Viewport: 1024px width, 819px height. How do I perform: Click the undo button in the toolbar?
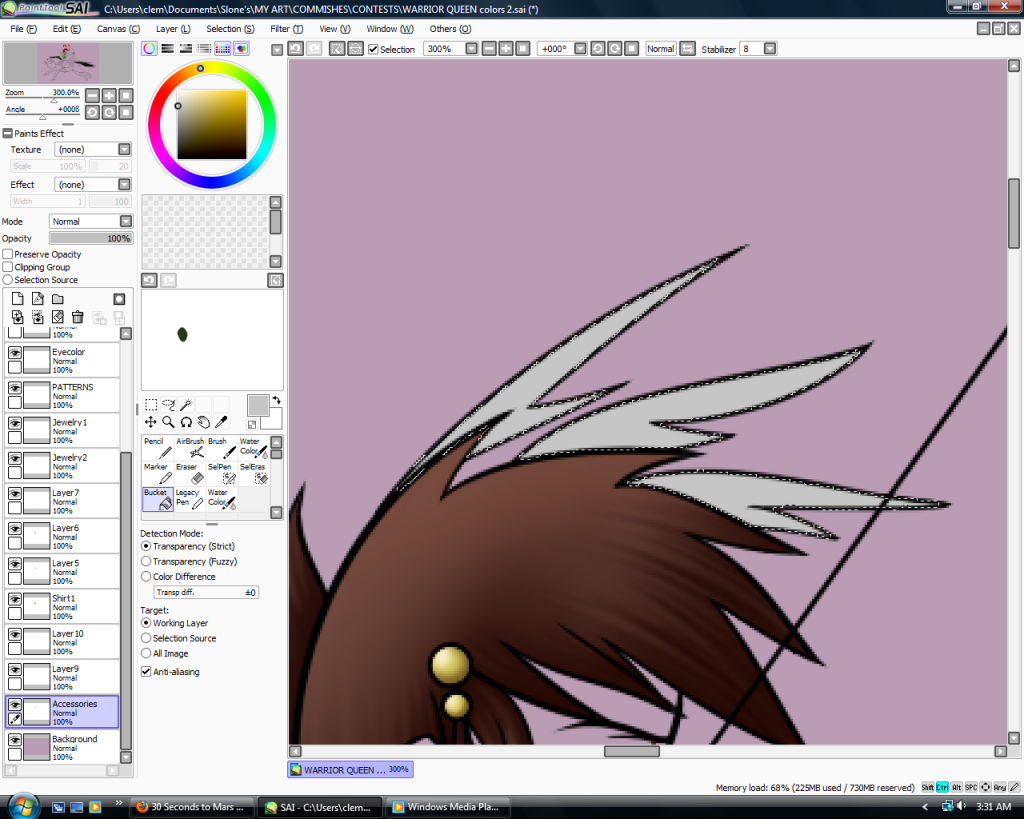[296, 49]
